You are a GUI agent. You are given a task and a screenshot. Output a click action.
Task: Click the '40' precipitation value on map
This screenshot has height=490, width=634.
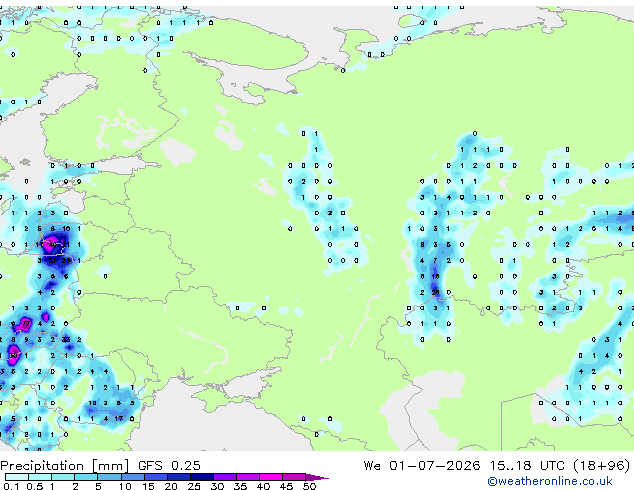[x=53, y=244]
